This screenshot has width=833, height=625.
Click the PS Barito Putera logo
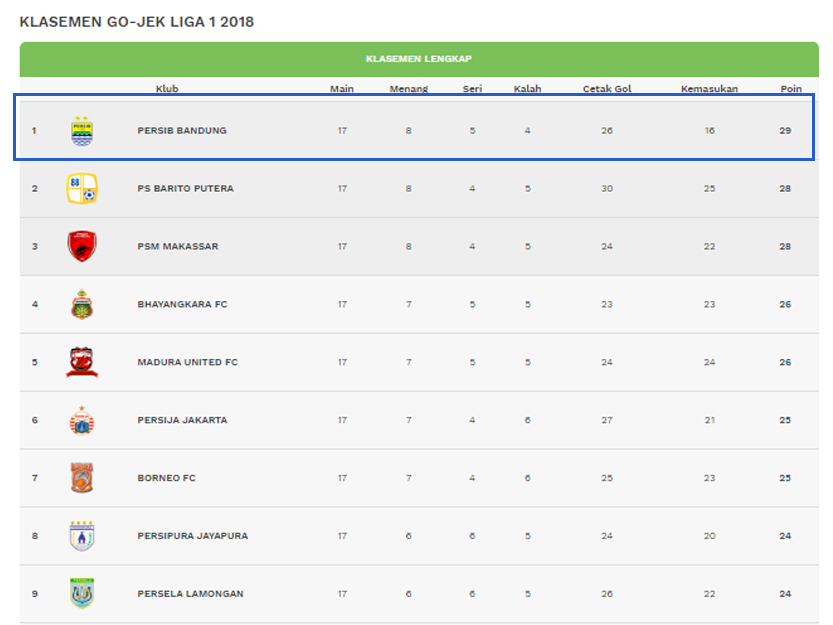[84, 188]
